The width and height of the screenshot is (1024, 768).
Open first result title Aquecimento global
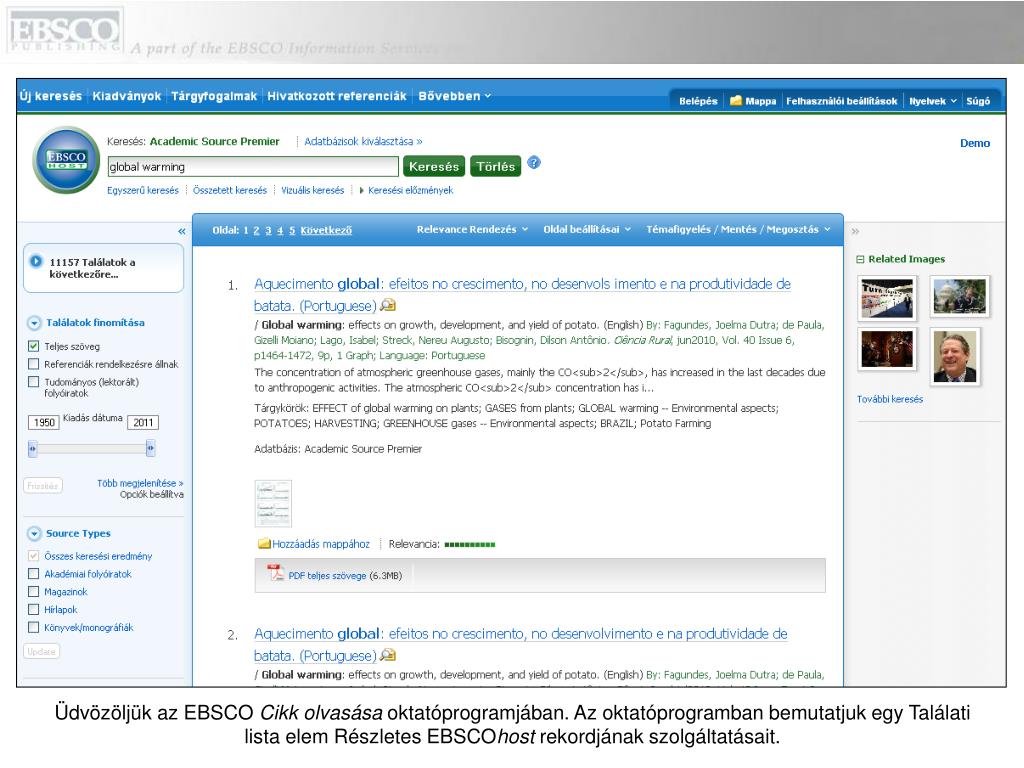[522, 295]
